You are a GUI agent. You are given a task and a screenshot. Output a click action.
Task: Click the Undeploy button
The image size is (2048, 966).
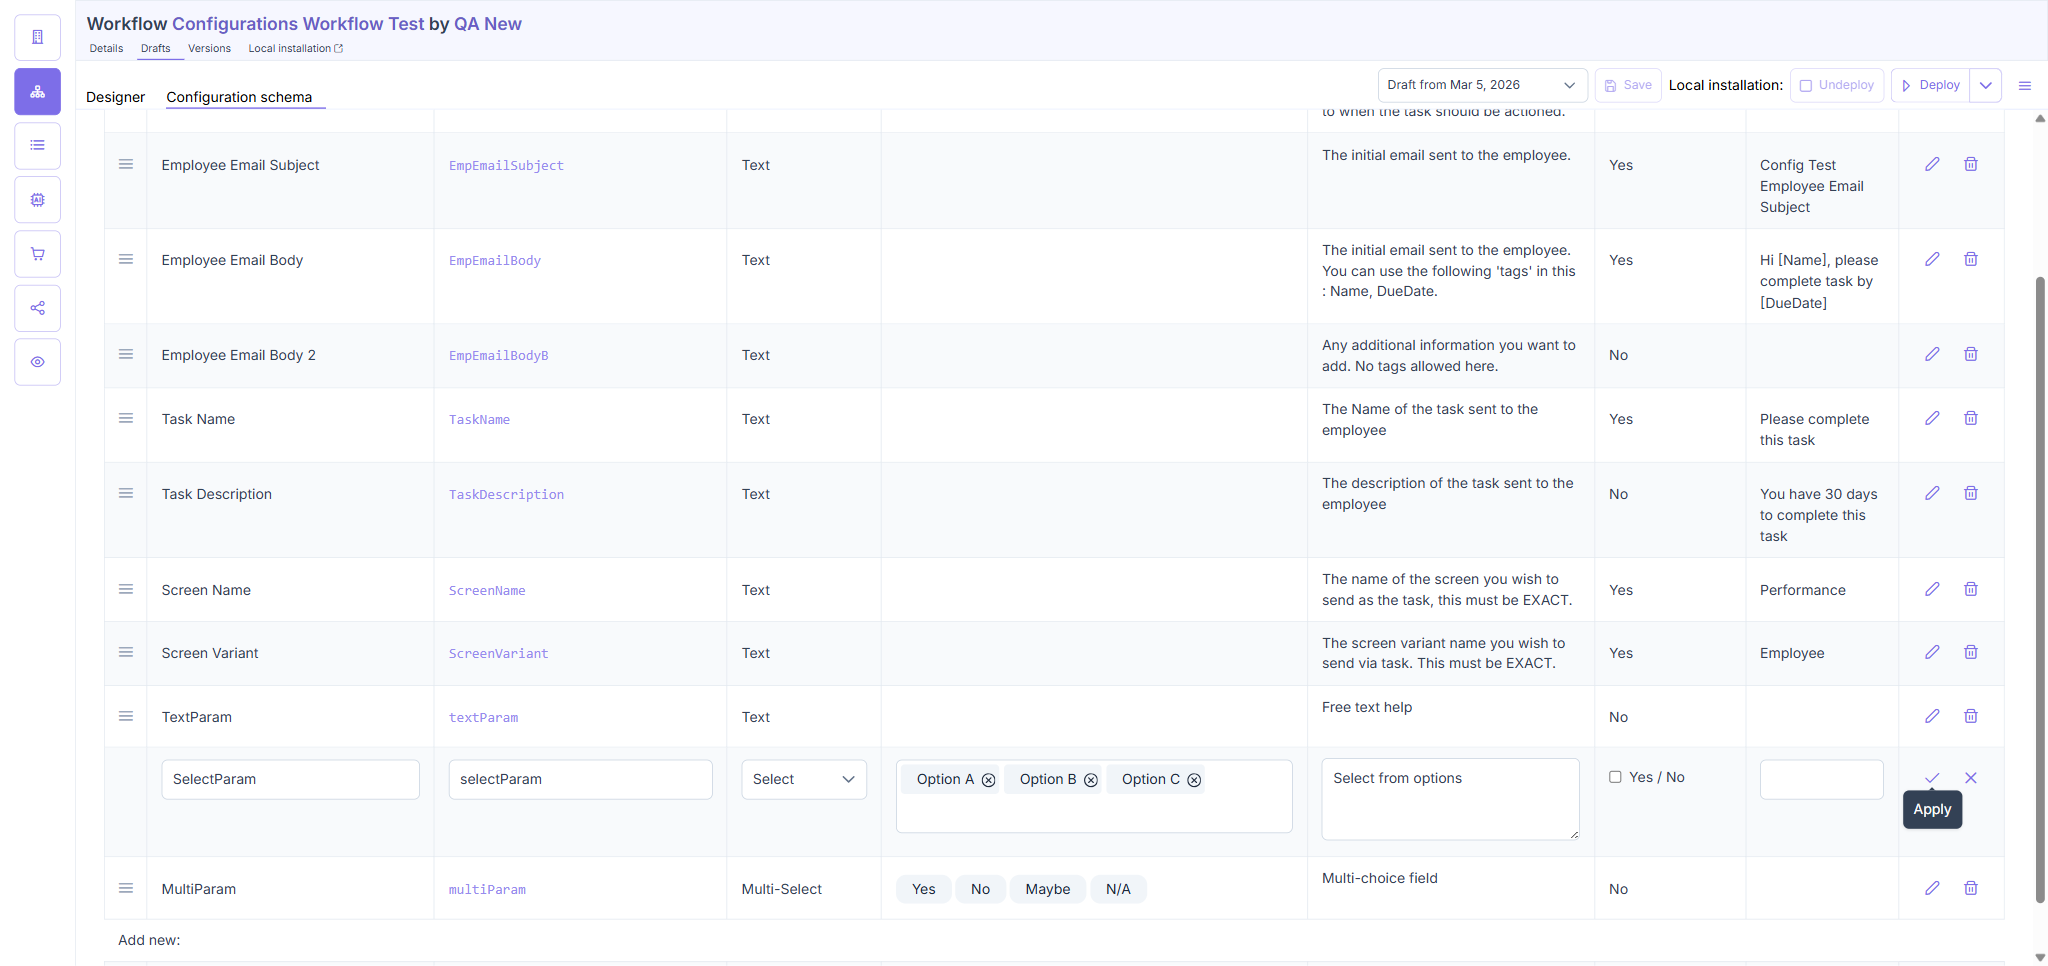click(1837, 85)
